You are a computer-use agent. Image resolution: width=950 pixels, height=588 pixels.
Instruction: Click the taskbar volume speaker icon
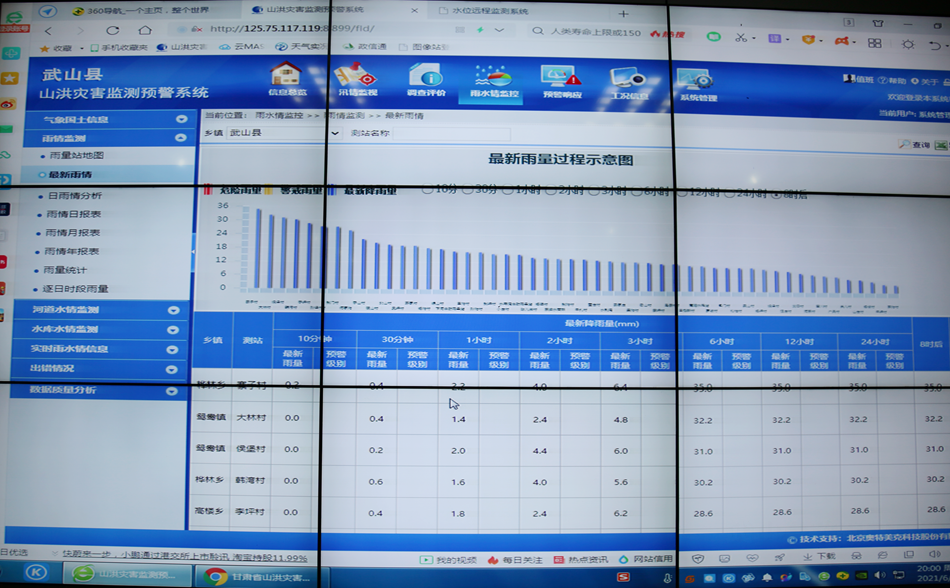880,575
